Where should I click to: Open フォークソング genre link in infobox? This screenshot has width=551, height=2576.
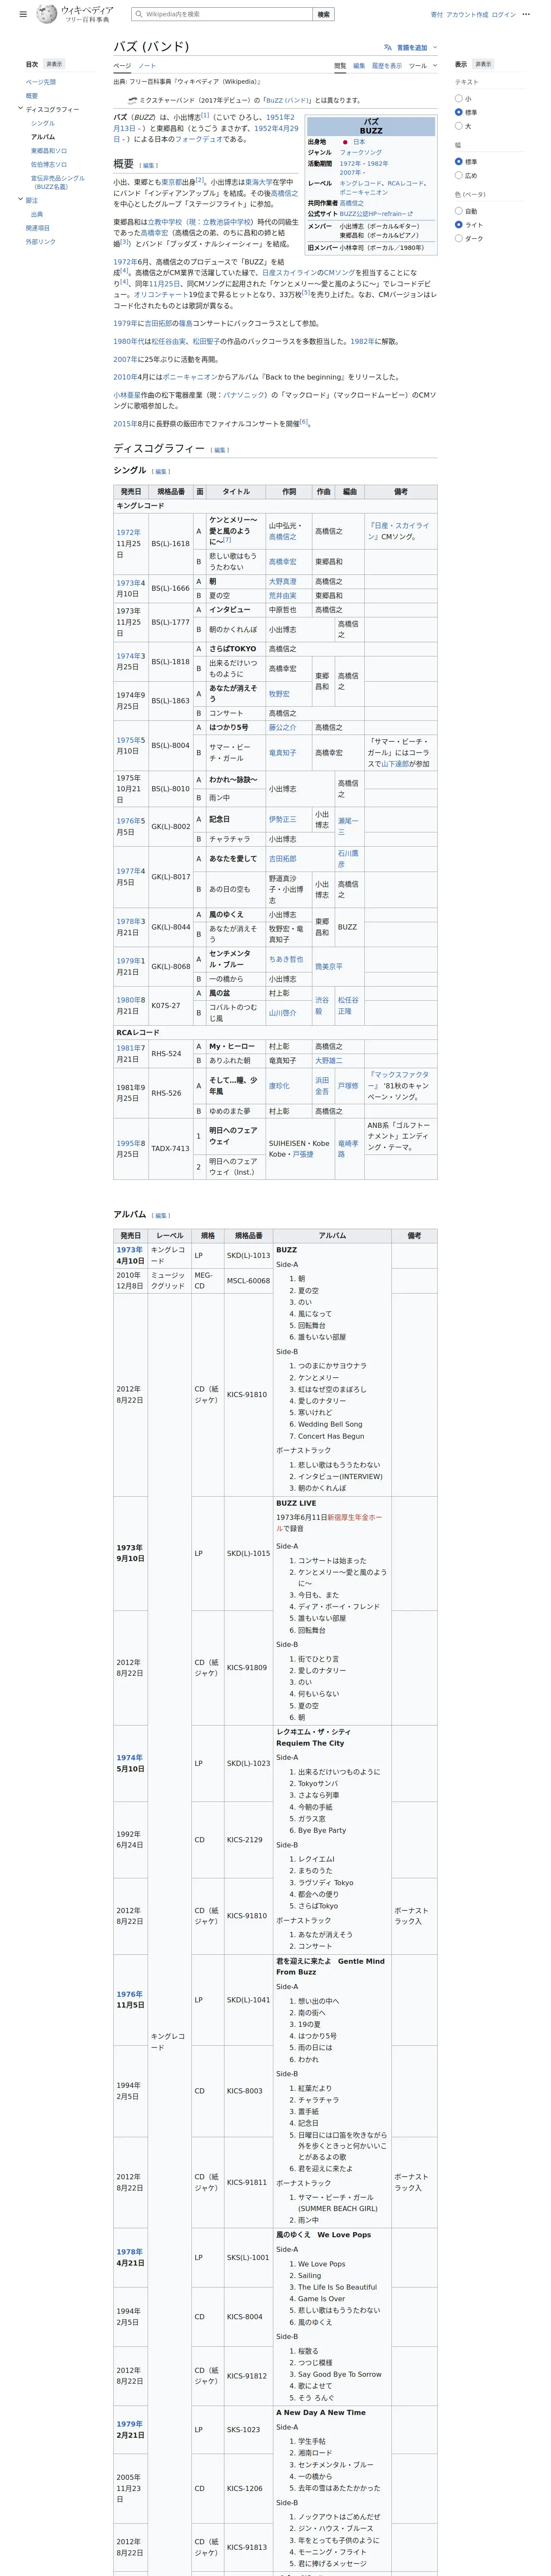(x=360, y=152)
